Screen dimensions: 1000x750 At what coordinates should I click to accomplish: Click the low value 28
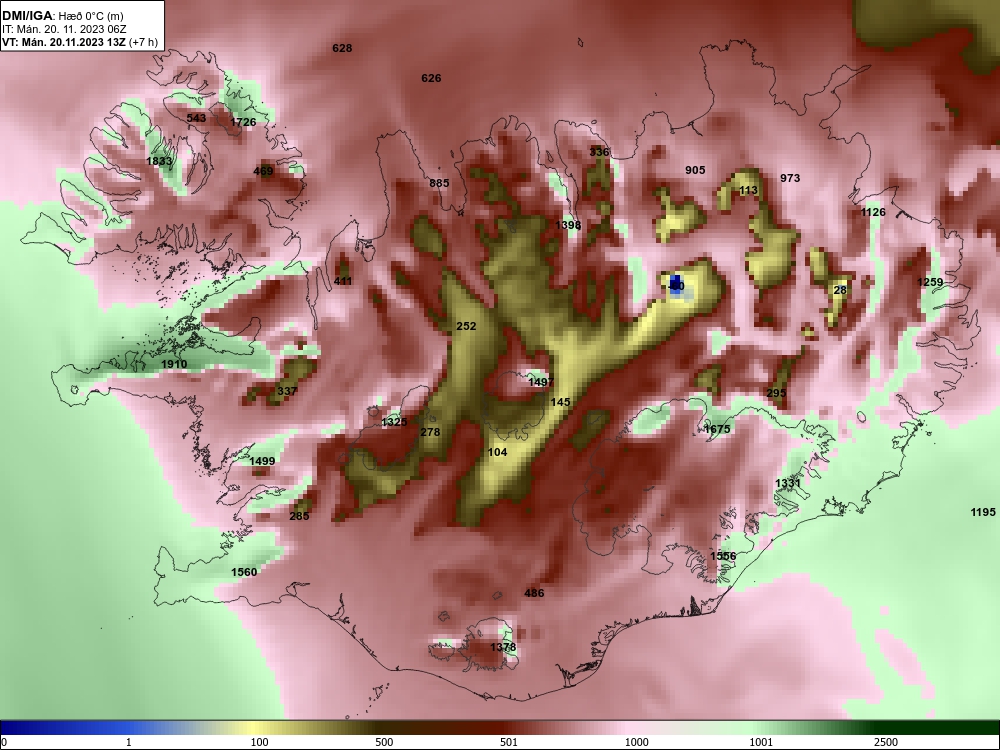[x=841, y=290]
